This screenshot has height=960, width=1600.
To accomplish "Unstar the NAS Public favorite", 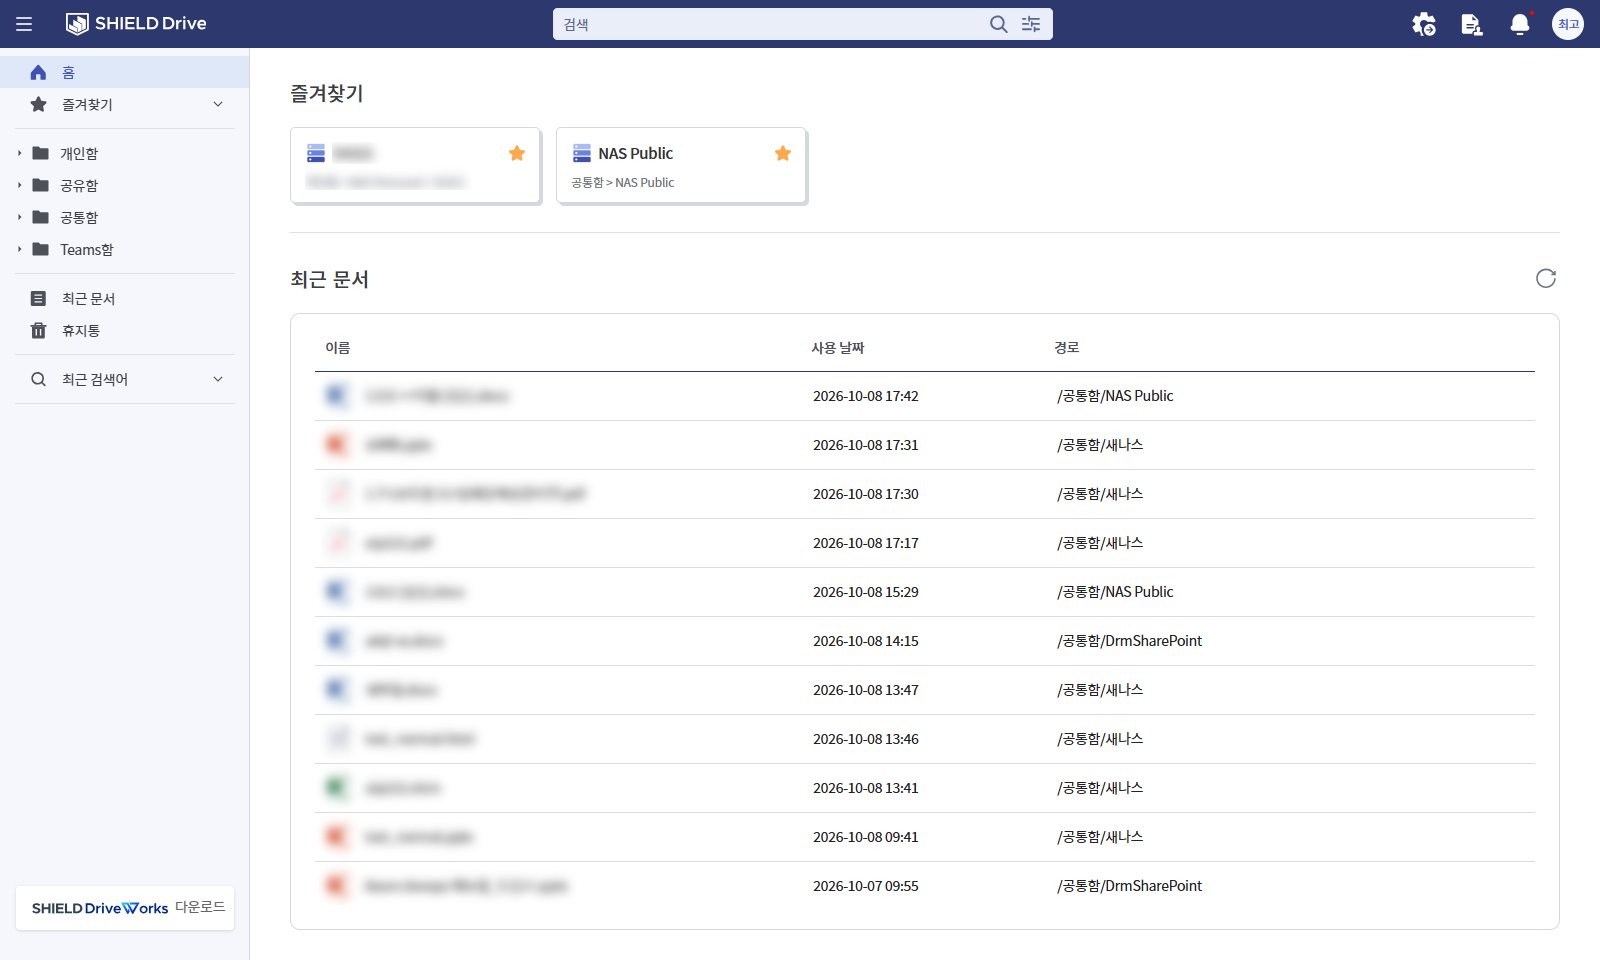I will tap(783, 153).
